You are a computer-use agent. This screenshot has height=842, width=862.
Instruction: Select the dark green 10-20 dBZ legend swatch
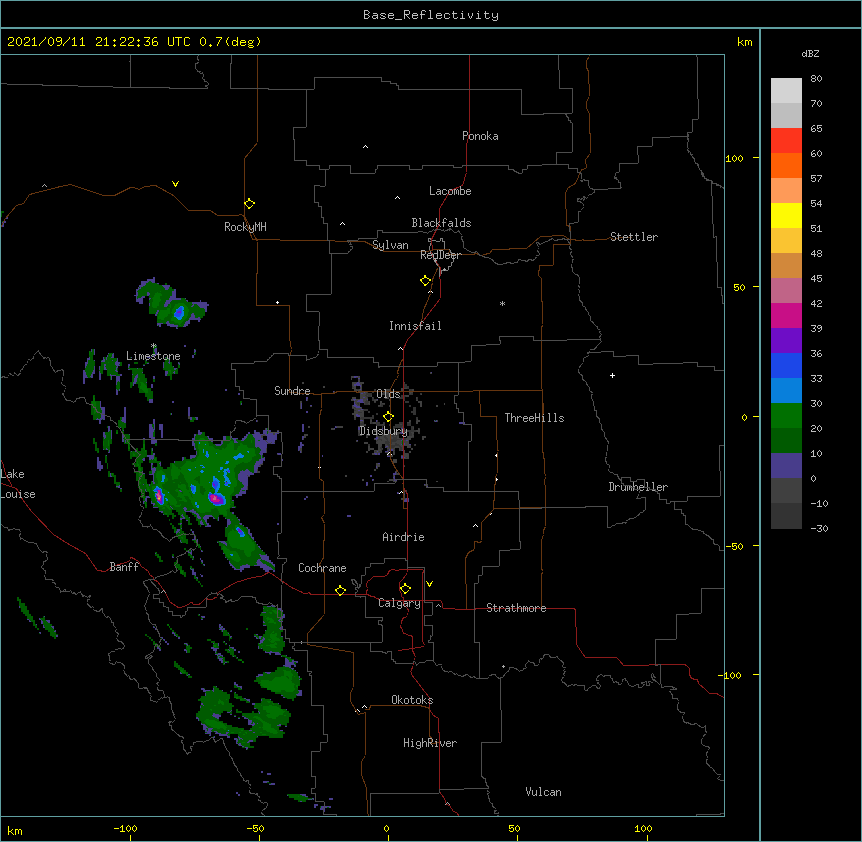click(786, 441)
